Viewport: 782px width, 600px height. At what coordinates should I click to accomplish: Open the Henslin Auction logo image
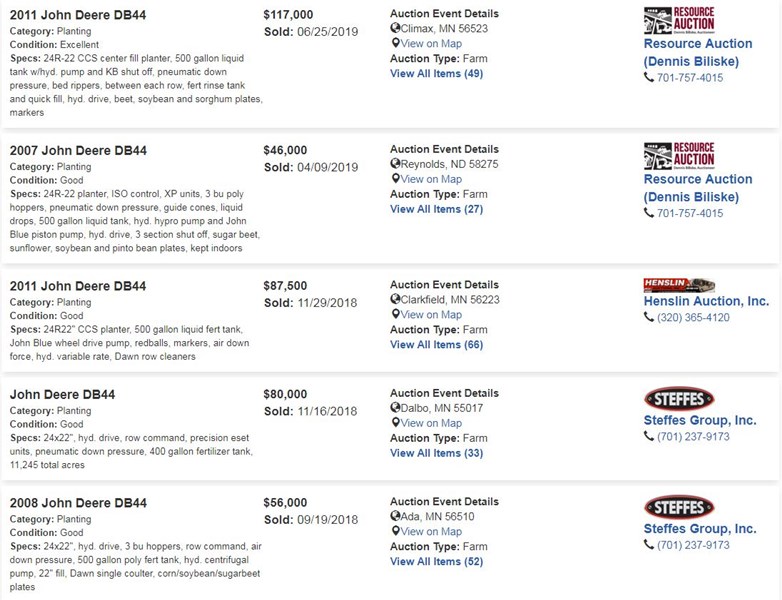click(679, 285)
